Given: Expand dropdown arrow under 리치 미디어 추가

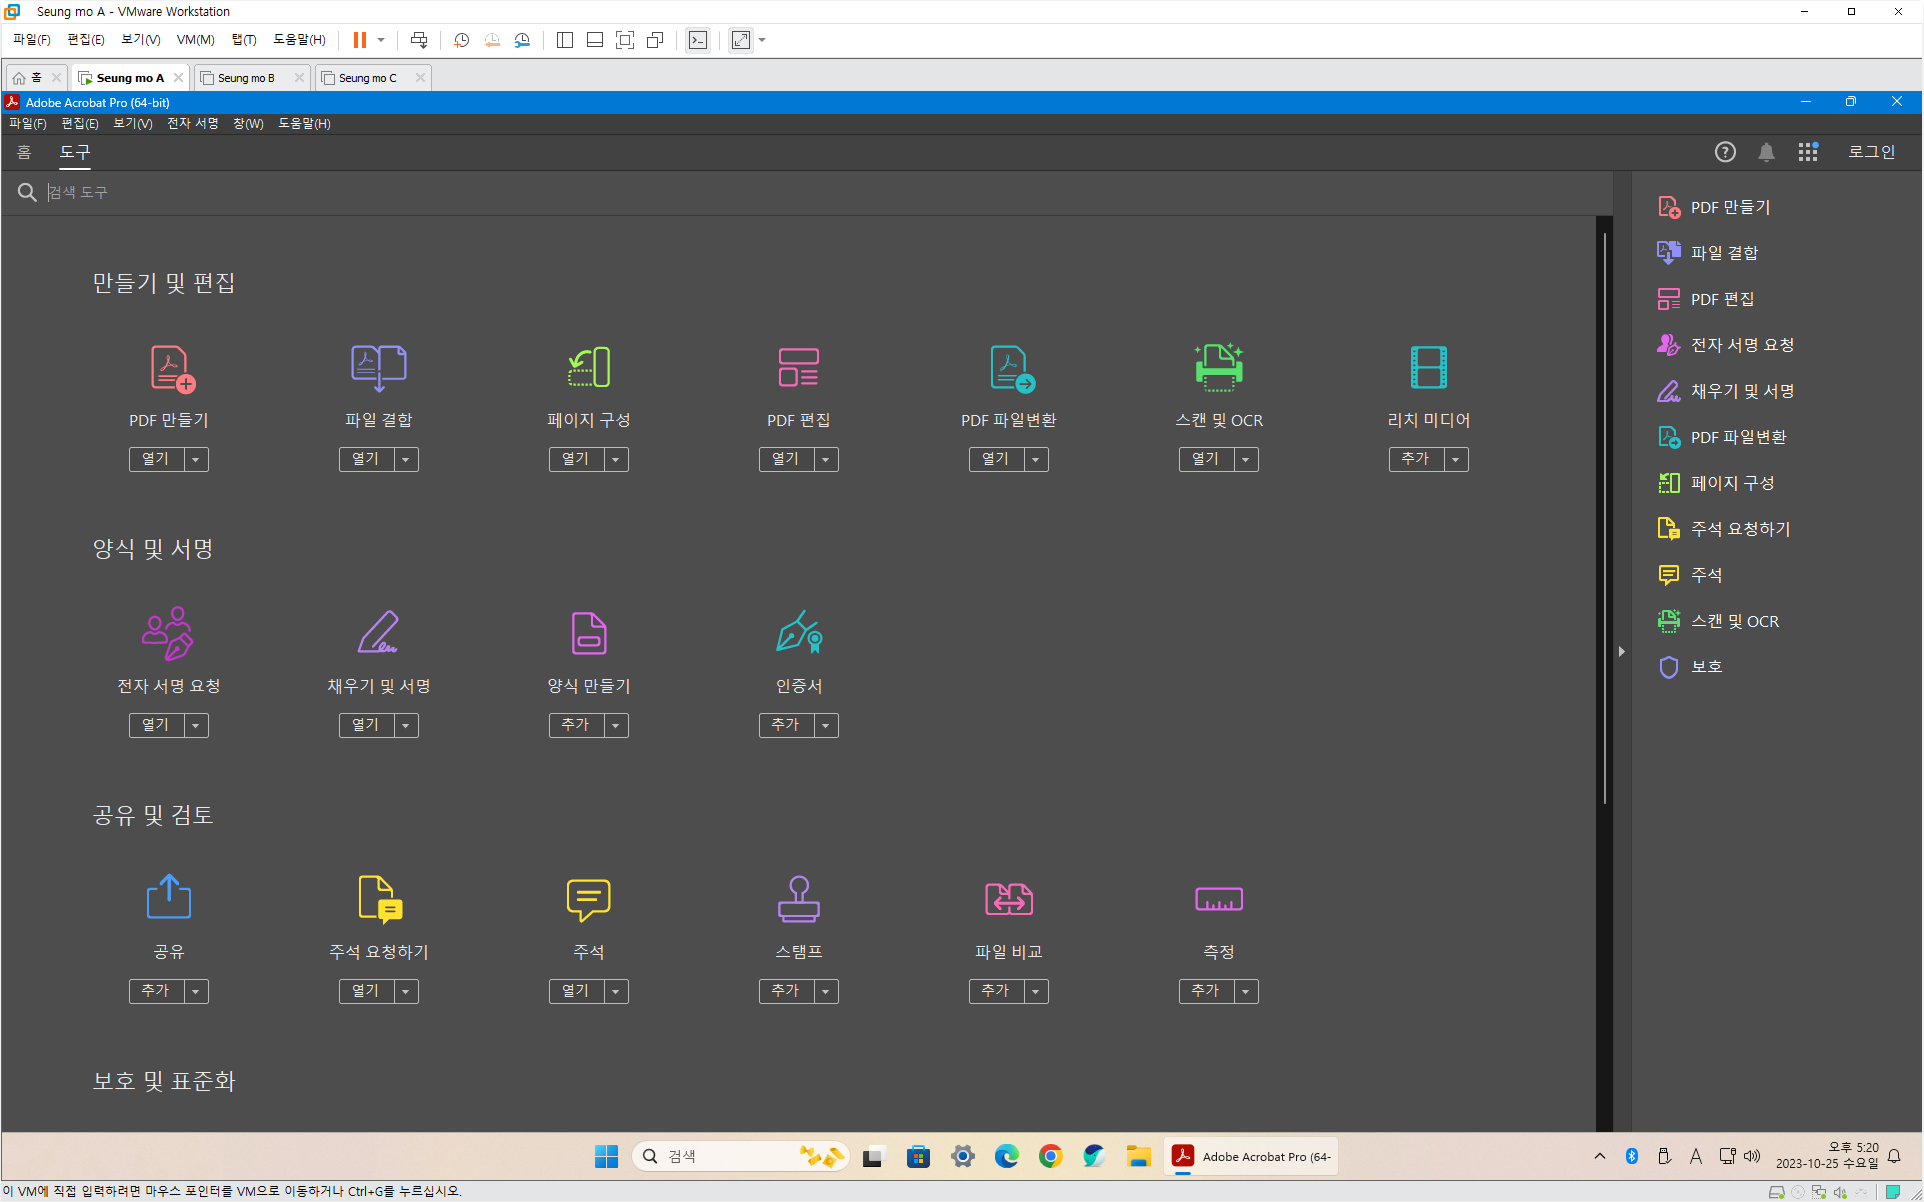Looking at the screenshot, I should (1456, 460).
